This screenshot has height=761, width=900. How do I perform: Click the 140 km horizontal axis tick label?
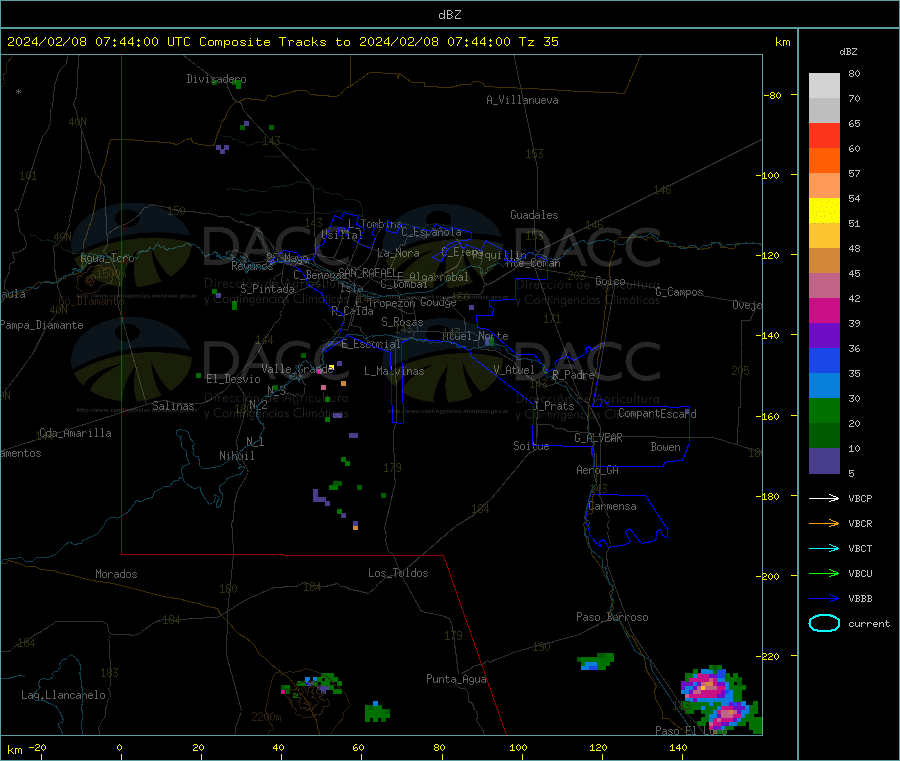tap(678, 748)
